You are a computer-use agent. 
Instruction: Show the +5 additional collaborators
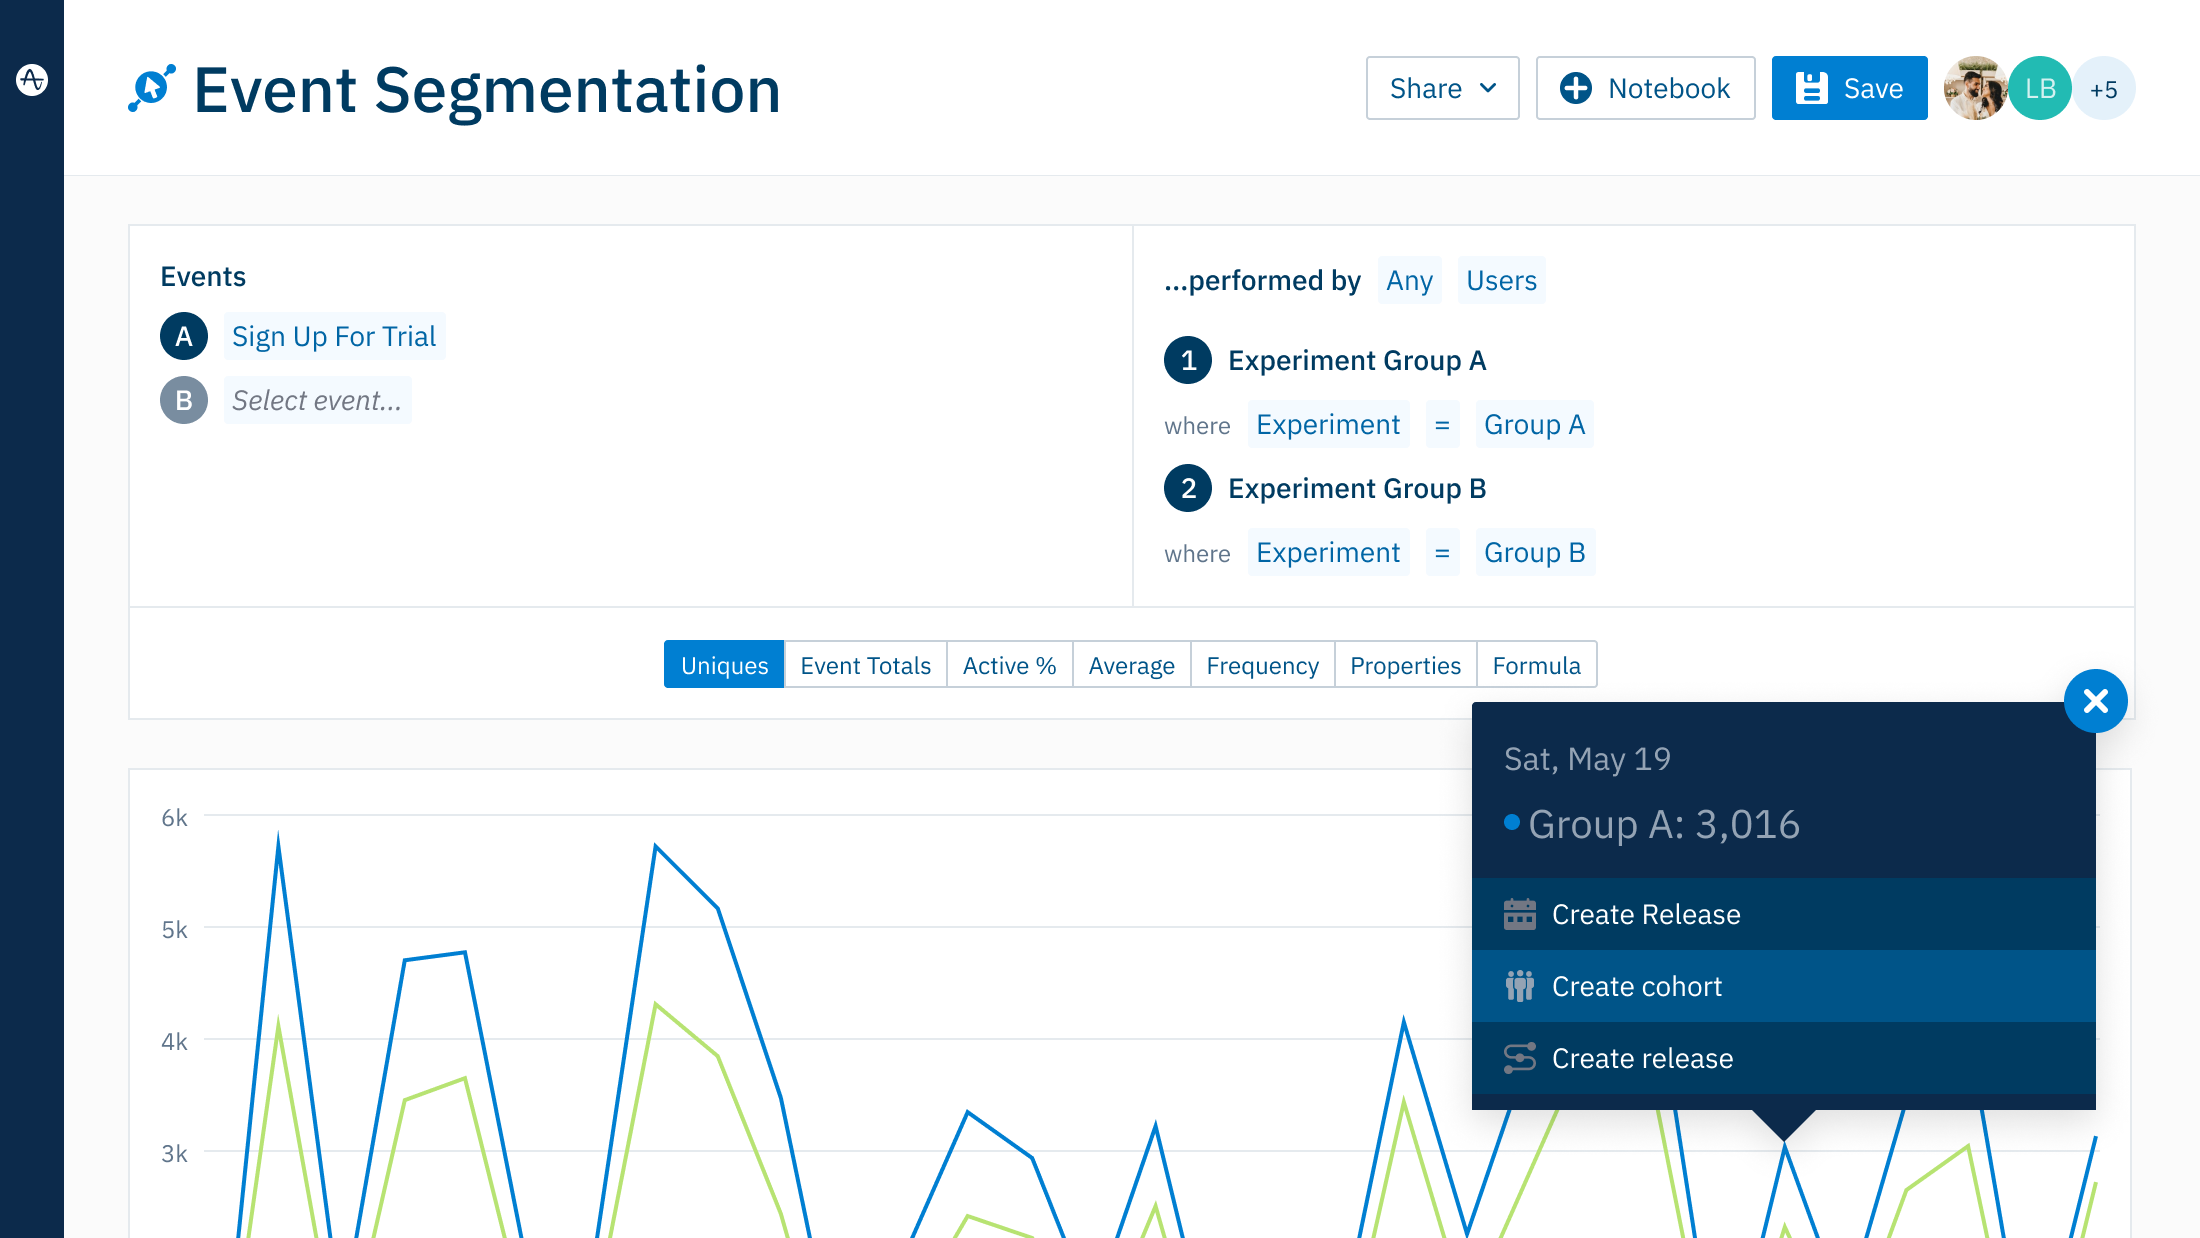2104,89
